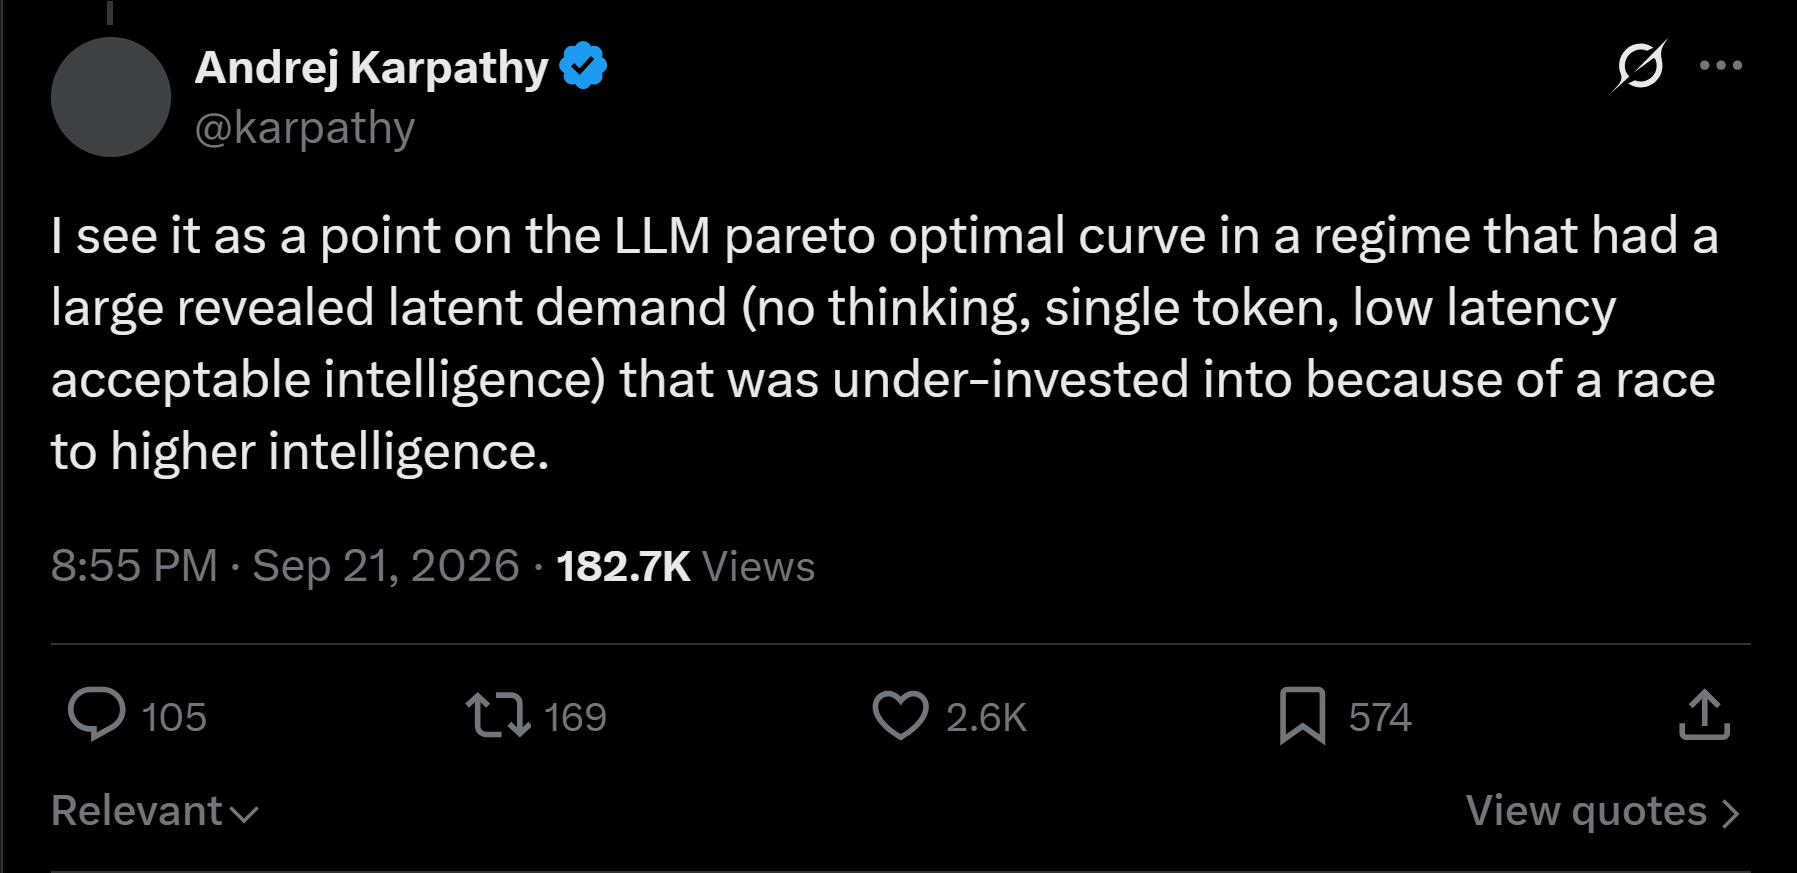
Task: Click the 574 bookmarks count
Action: pos(1380,718)
